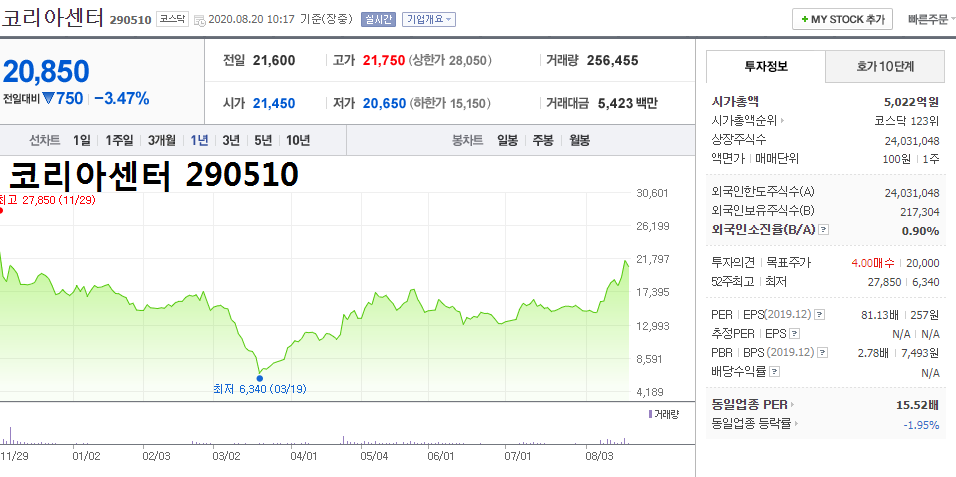
Task: Expand the 기업개요 dropdown
Action: pyautogui.click(x=429, y=20)
